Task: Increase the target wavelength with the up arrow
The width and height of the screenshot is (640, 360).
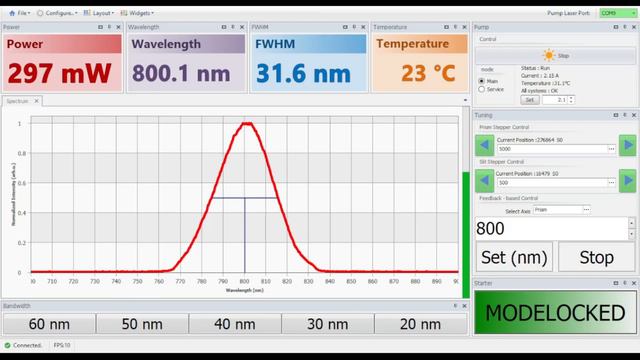Action: click(x=632, y=223)
